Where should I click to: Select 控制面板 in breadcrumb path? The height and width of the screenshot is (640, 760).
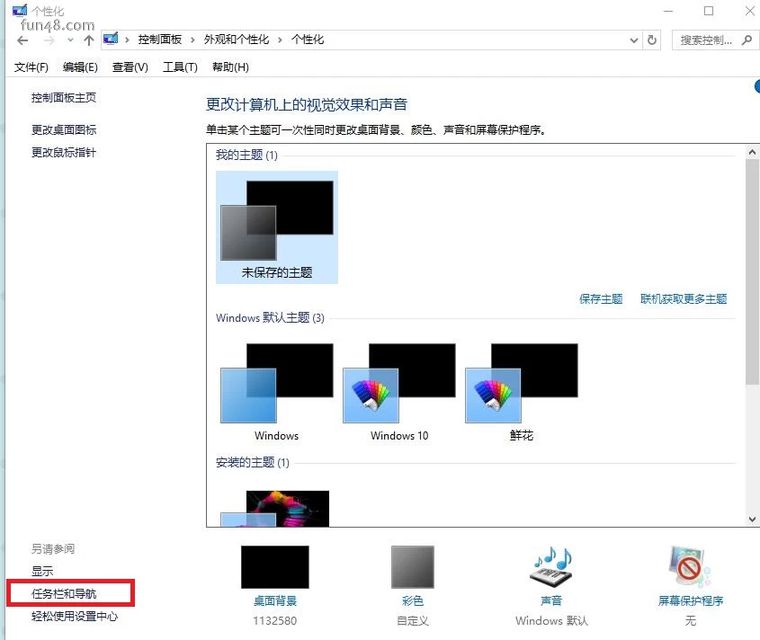pyautogui.click(x=159, y=39)
